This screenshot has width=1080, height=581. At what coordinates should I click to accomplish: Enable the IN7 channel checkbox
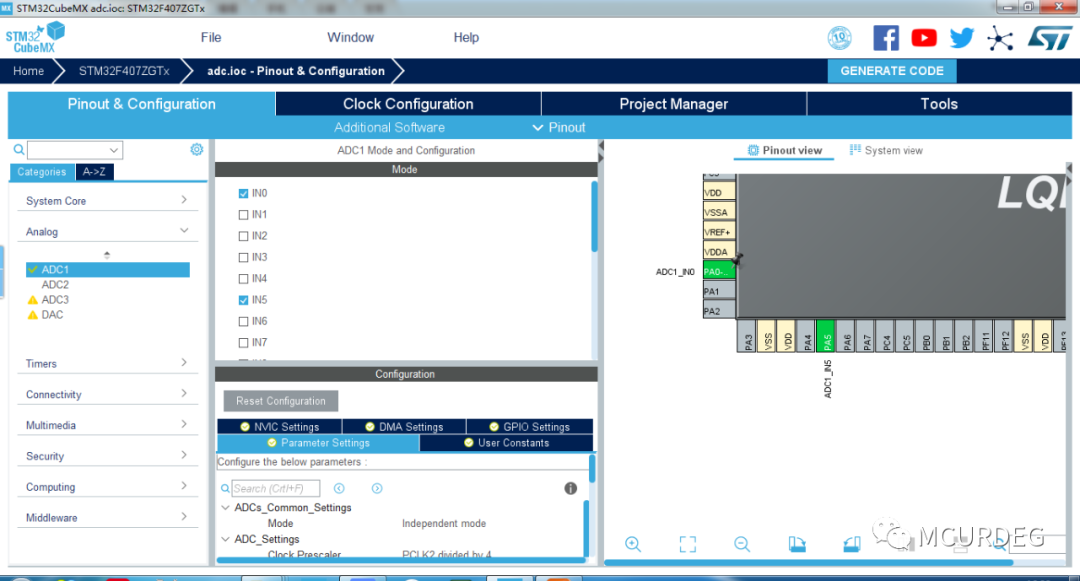click(243, 343)
